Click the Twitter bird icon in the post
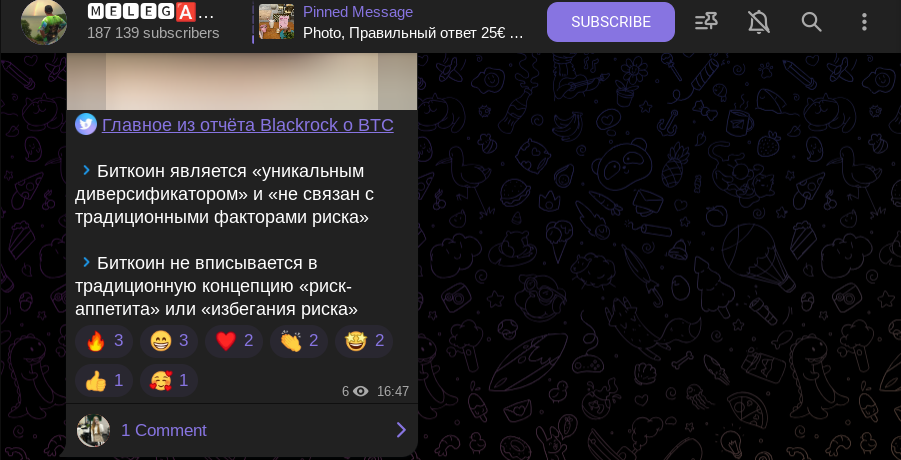 click(x=86, y=124)
